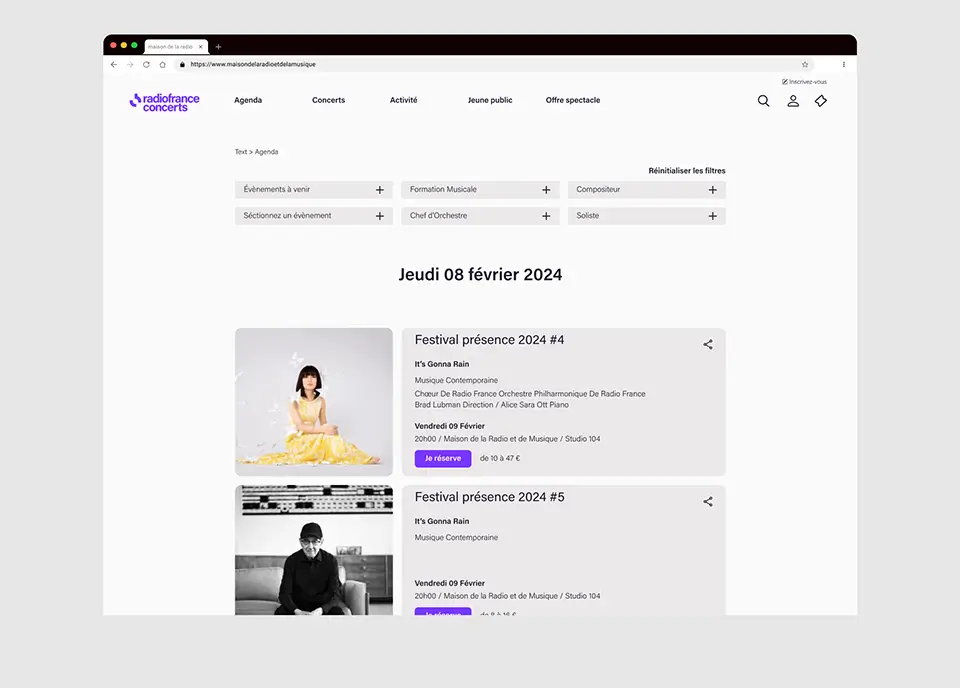Open the Activité menu

coord(403,100)
